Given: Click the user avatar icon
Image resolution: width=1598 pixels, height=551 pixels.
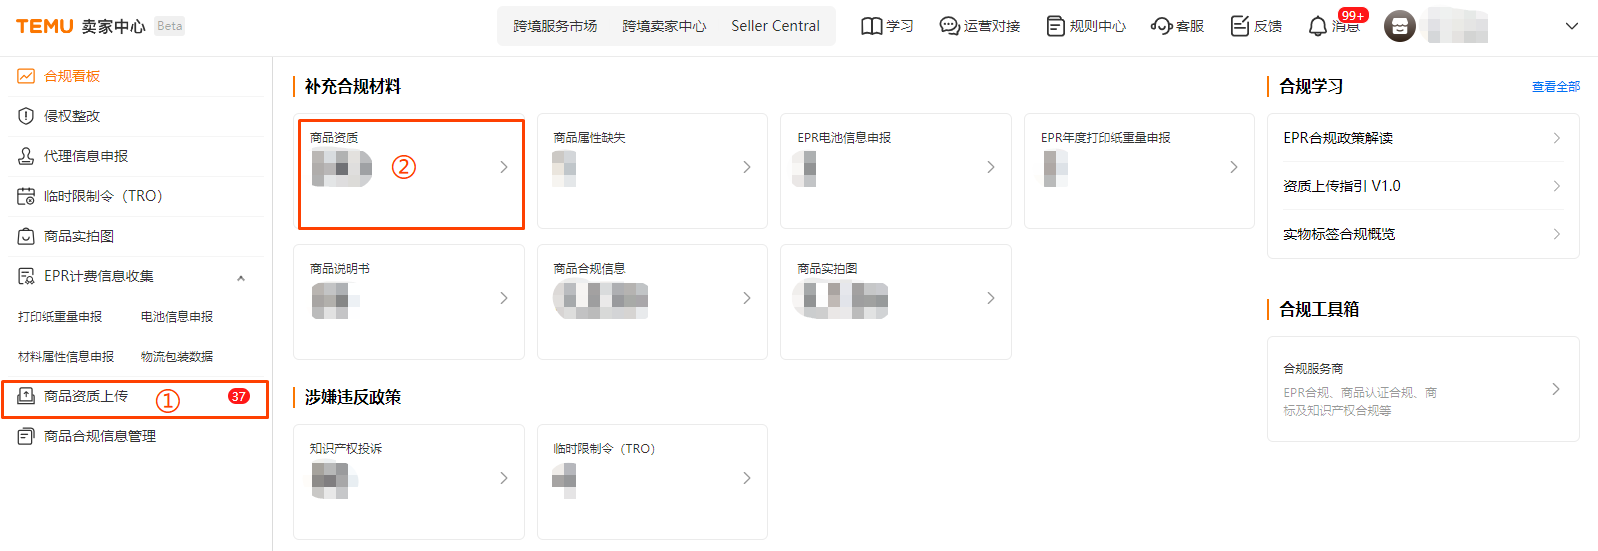Looking at the screenshot, I should 1400,26.
